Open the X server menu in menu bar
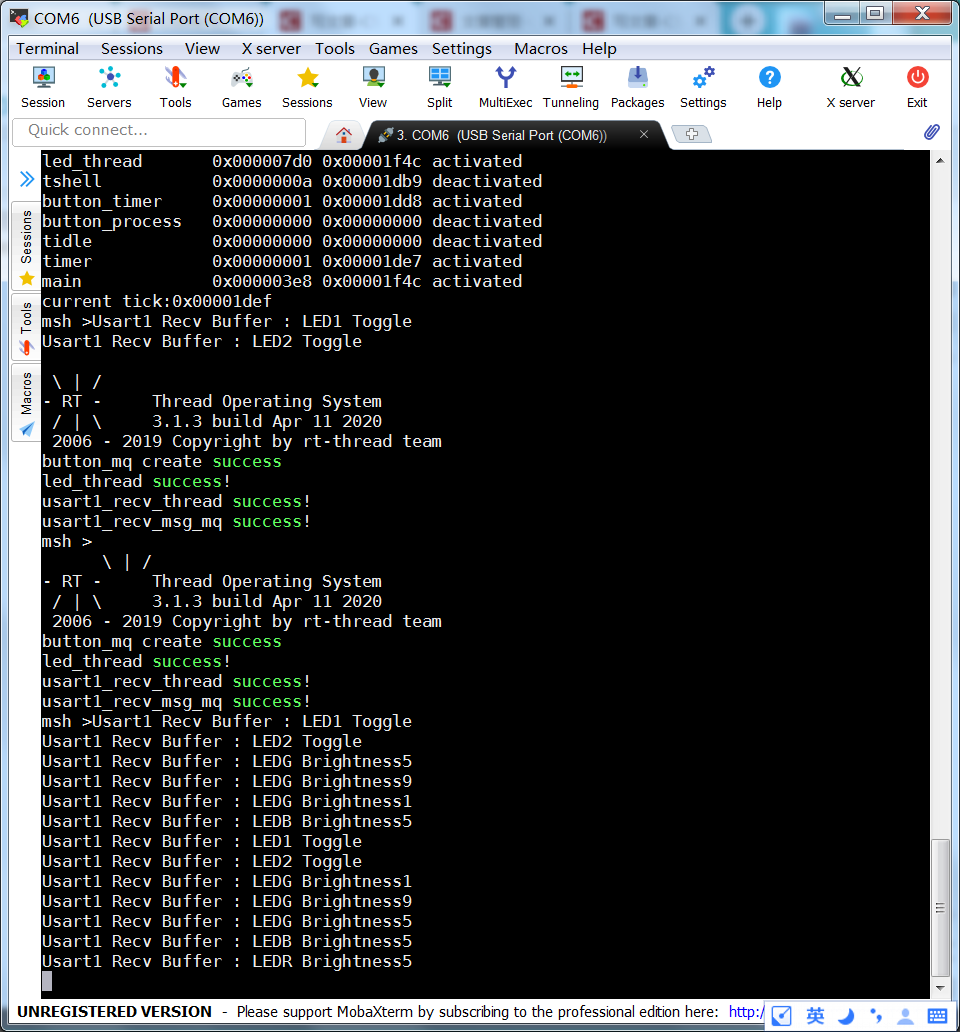The width and height of the screenshot is (960, 1032). pos(271,49)
